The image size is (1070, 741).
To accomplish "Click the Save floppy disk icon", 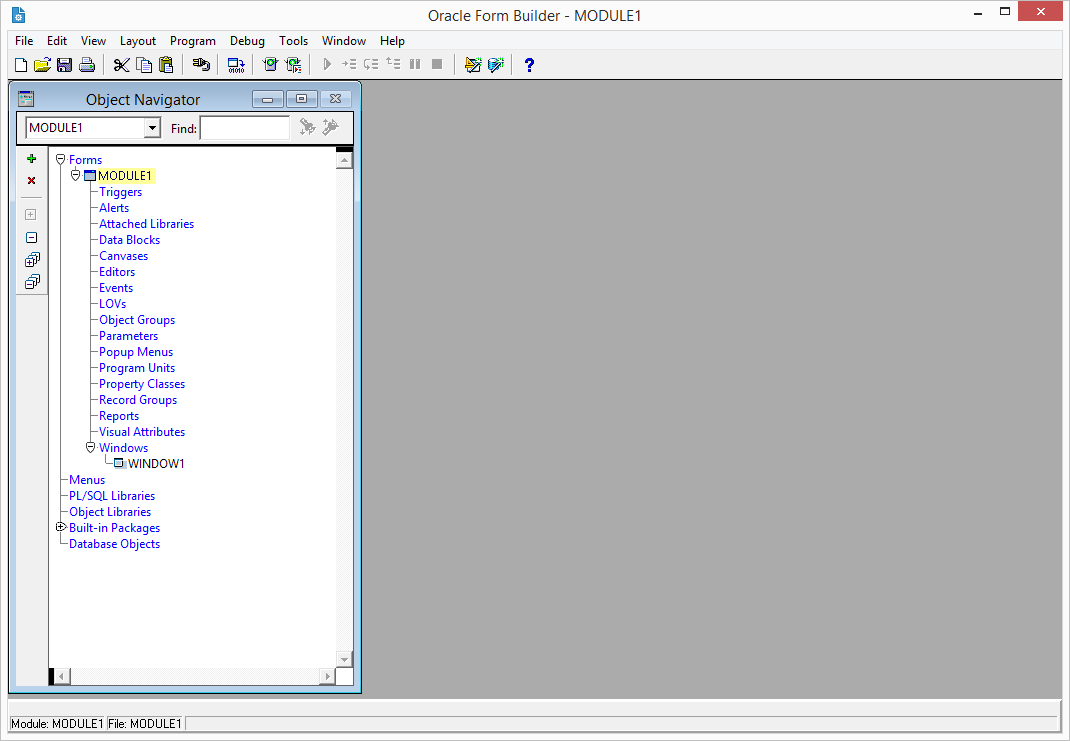I will point(65,65).
